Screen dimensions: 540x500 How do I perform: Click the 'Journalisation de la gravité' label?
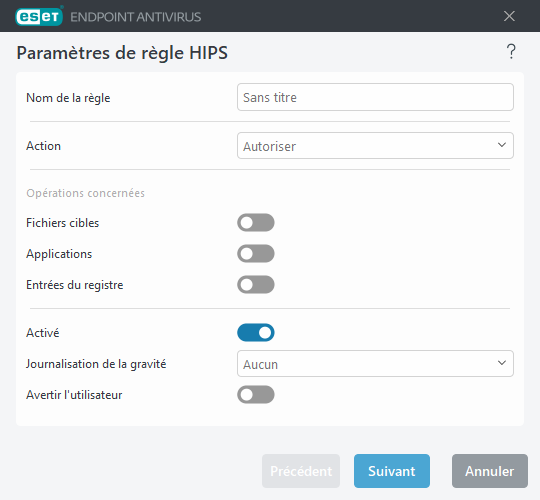pos(96,364)
